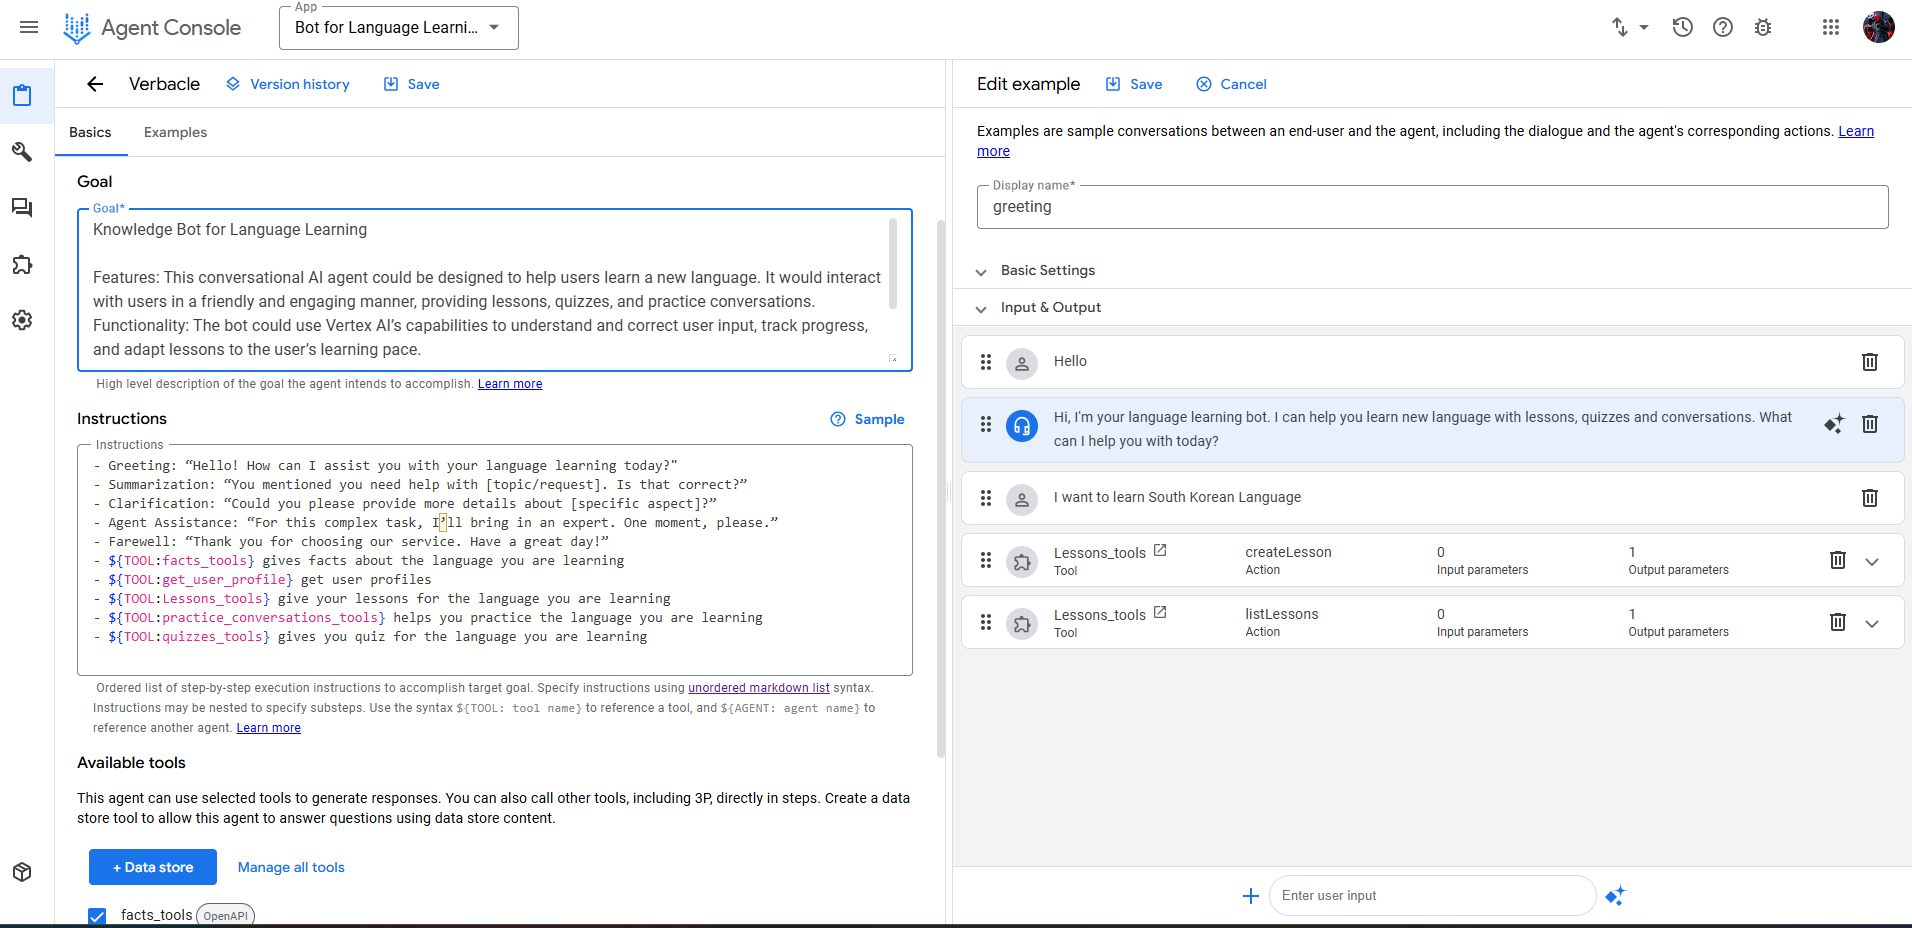Image resolution: width=1912 pixels, height=928 pixels.
Task: Switch to the Examples tab
Action: (175, 132)
